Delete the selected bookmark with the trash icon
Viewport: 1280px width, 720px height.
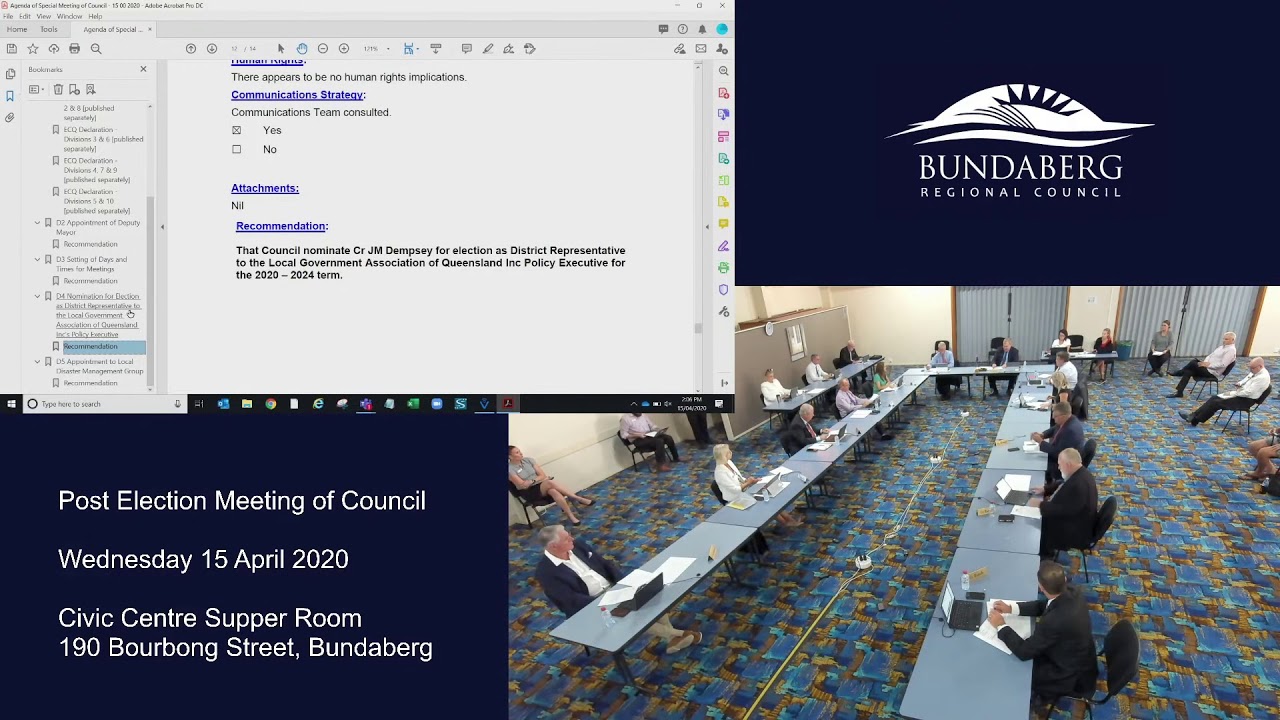(x=58, y=89)
